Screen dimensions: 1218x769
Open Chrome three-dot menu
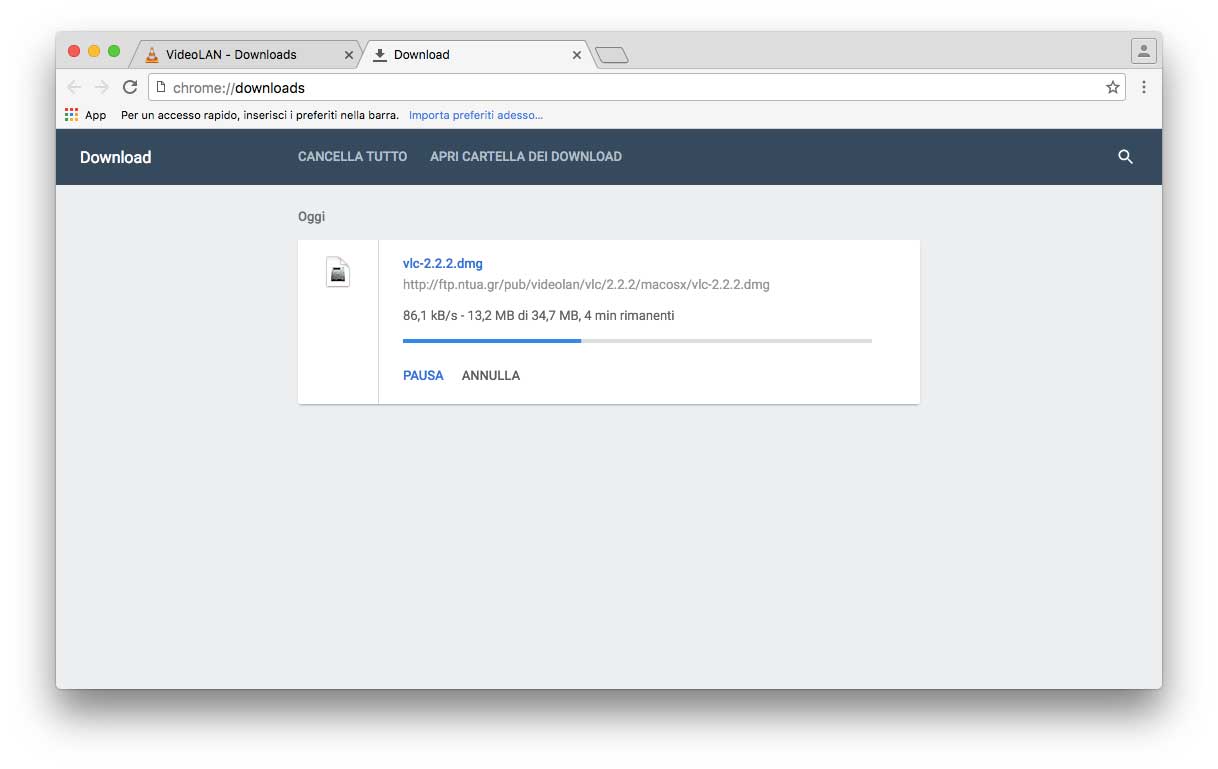point(1144,87)
